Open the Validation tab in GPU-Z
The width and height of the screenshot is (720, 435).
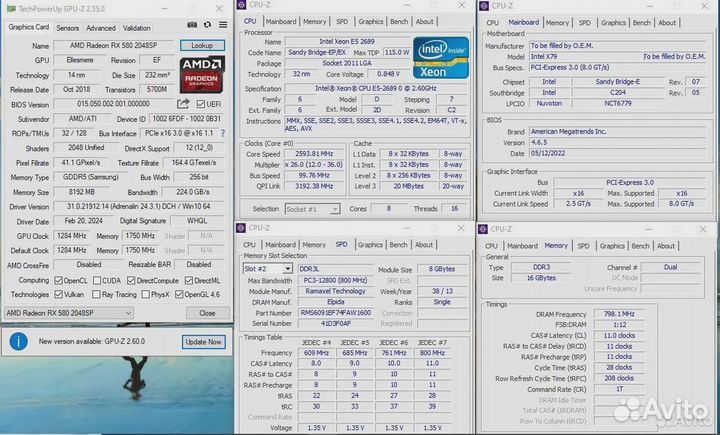point(136,28)
